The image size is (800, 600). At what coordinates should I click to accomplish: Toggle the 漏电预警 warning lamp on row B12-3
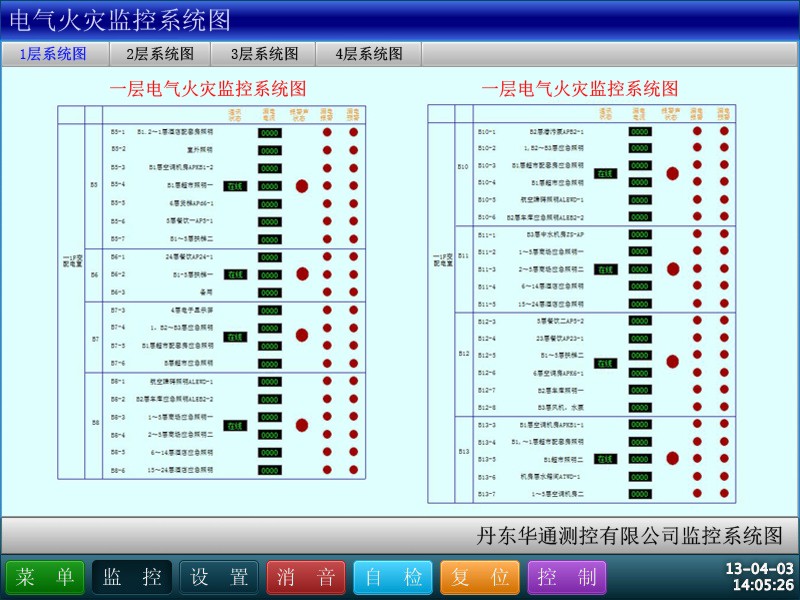pyautogui.click(x=723, y=320)
